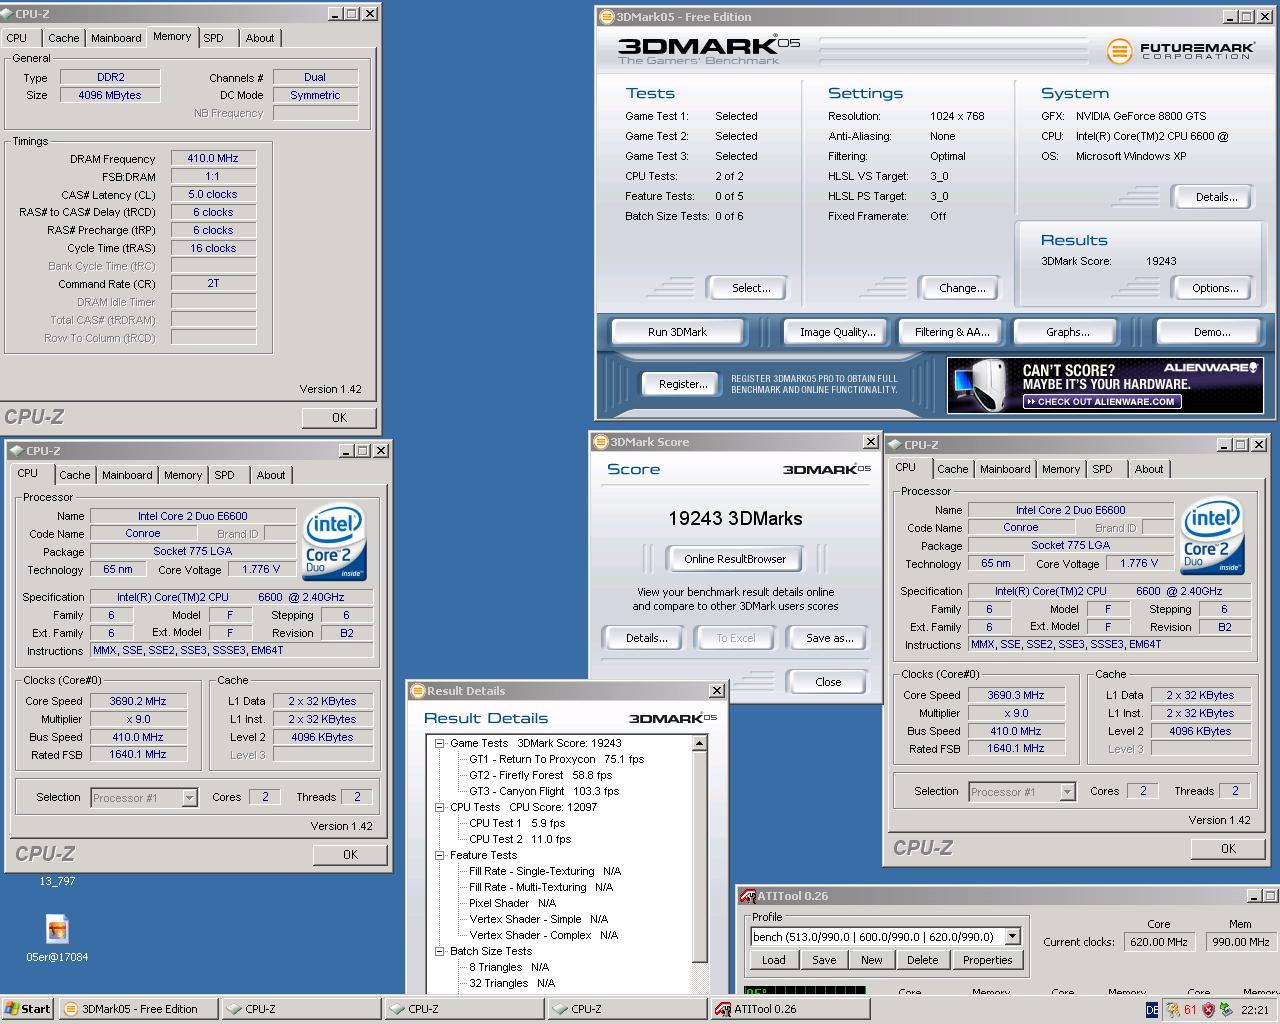This screenshot has width=1280, height=1024.
Task: Select GT3 - Canyon Flight result row
Action: pyautogui.click(x=544, y=791)
